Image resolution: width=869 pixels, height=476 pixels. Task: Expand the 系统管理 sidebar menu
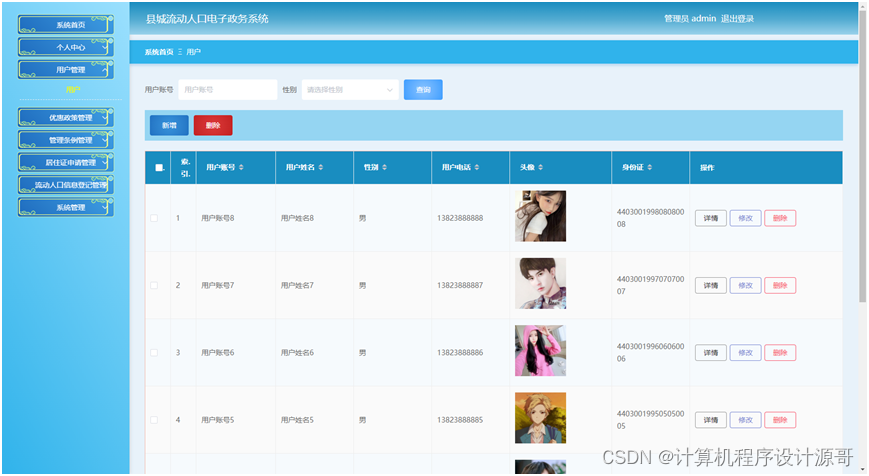coord(66,207)
